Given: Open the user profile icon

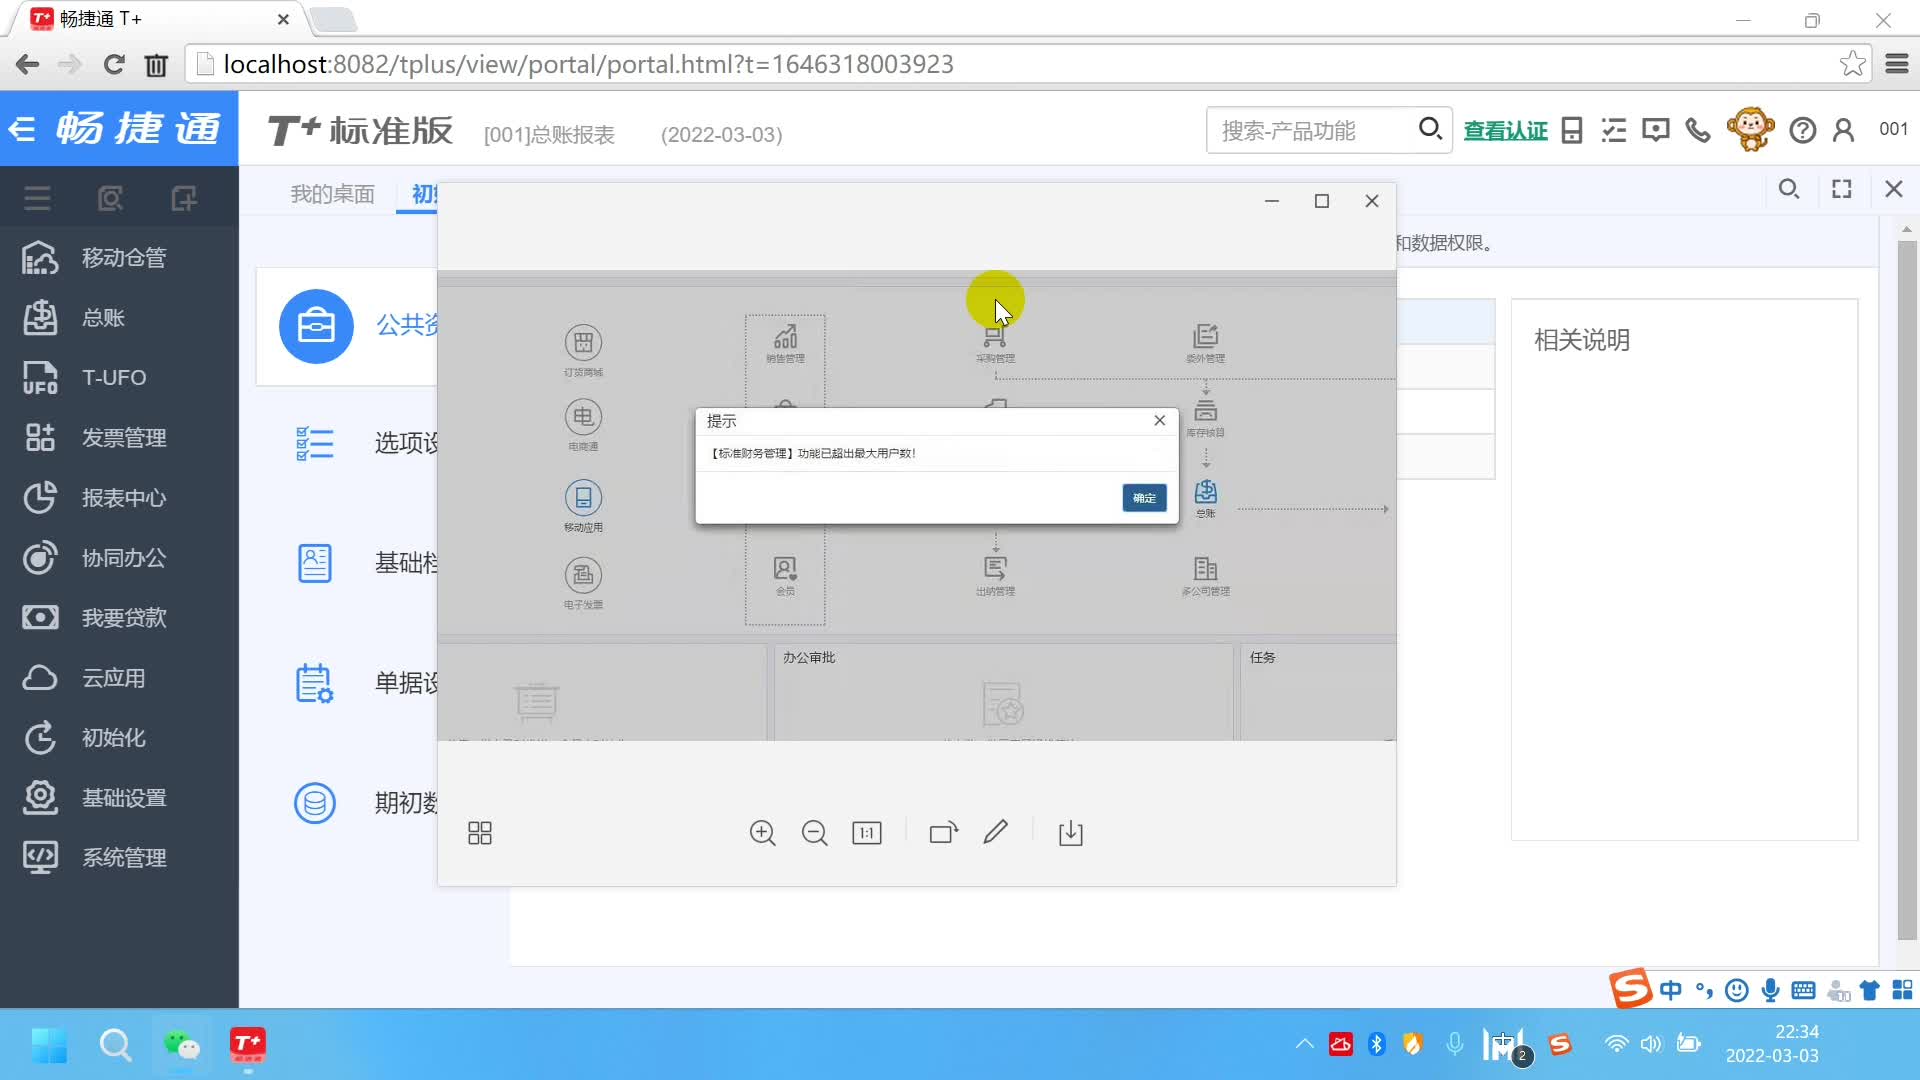Looking at the screenshot, I should [1844, 130].
